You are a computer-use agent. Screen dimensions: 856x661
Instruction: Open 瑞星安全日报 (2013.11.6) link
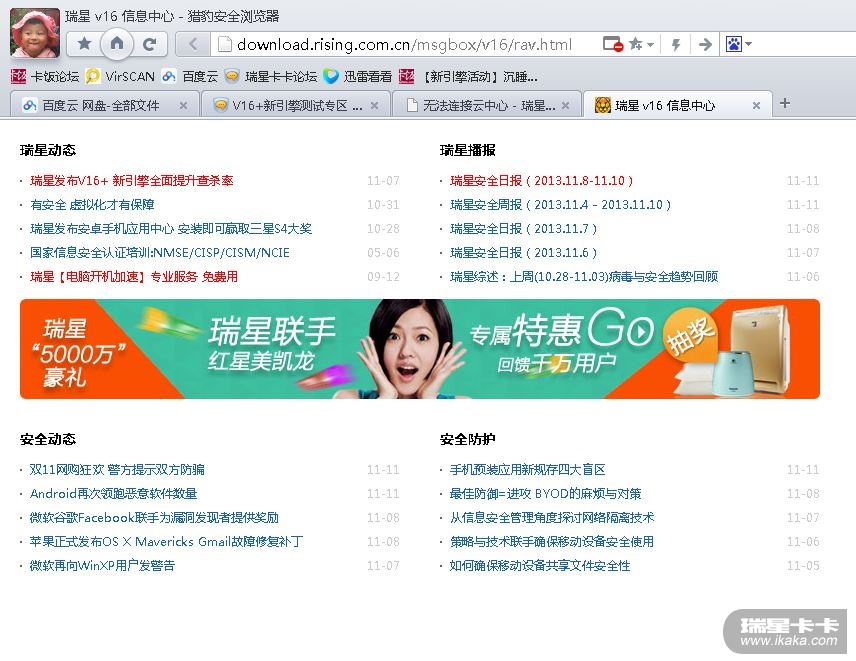pos(524,253)
